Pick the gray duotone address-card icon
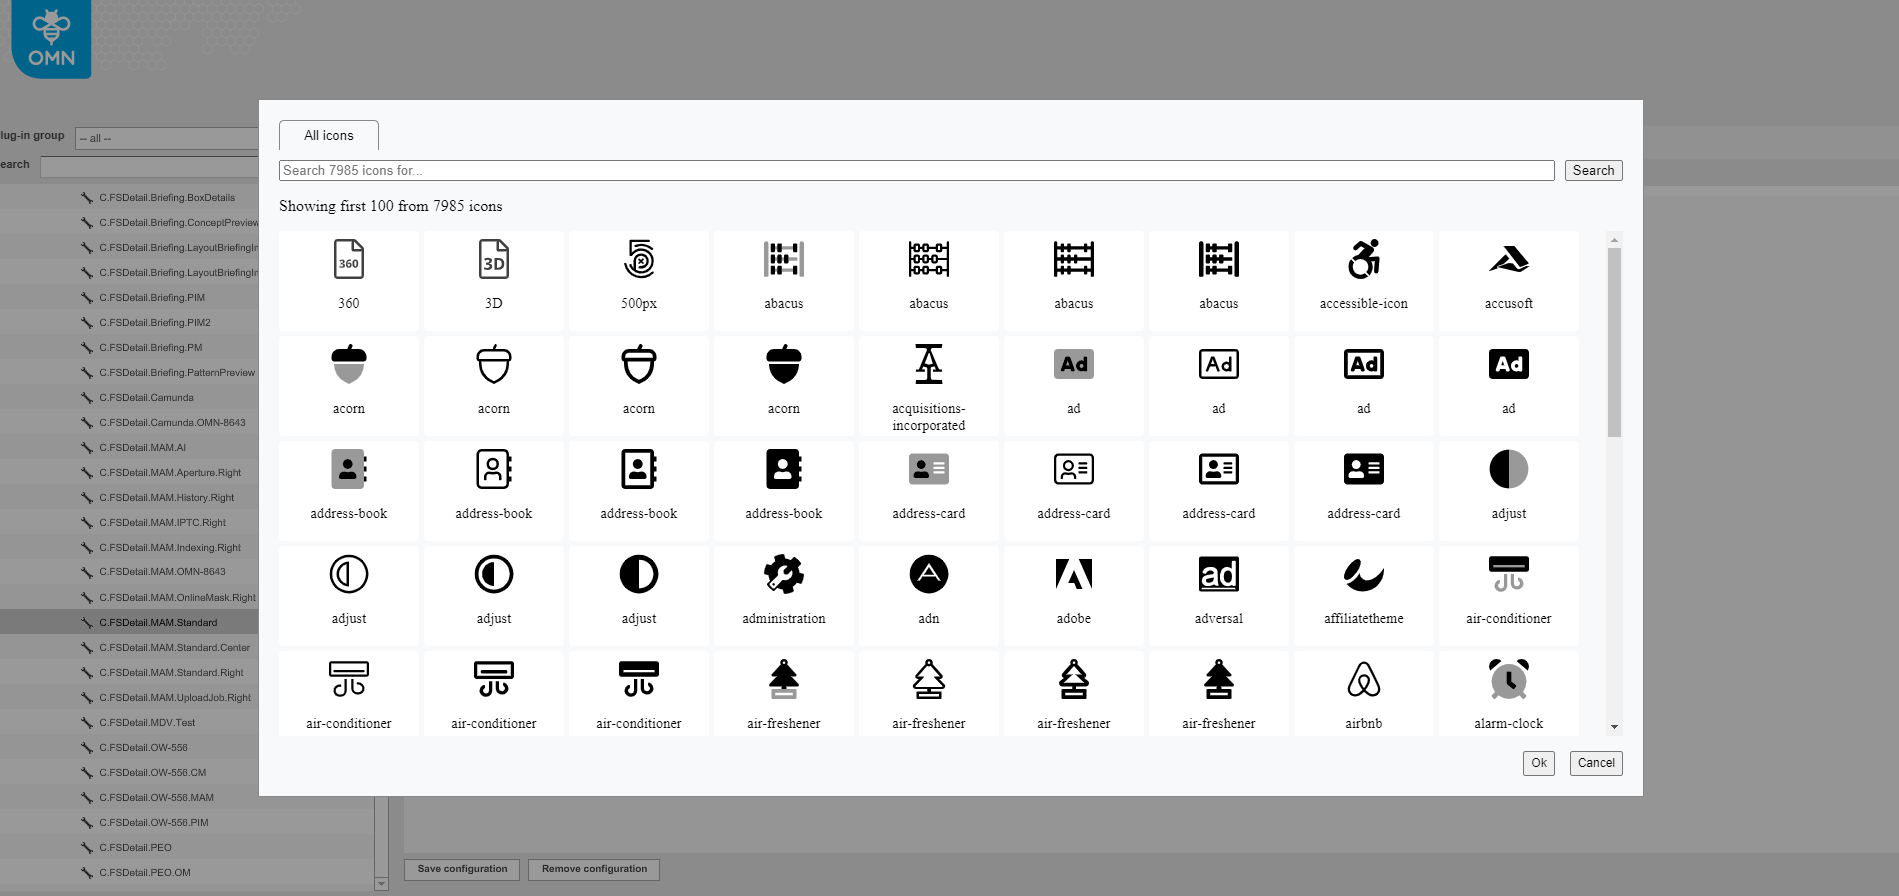Viewport: 1899px width, 896px height. click(x=929, y=490)
